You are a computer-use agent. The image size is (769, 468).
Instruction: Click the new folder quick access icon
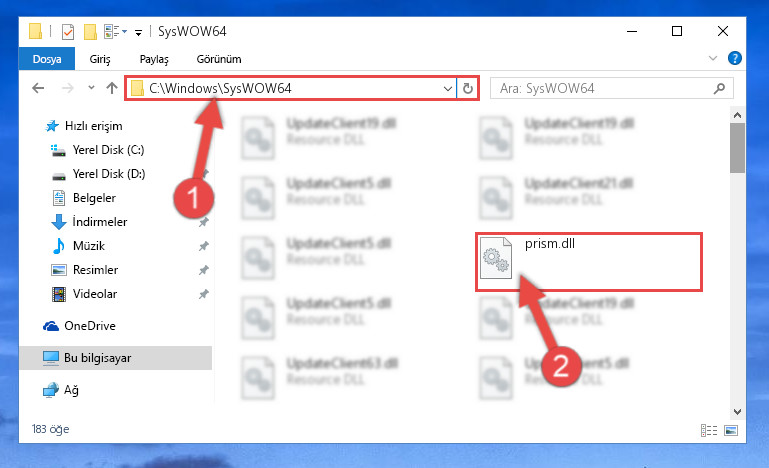(90, 32)
